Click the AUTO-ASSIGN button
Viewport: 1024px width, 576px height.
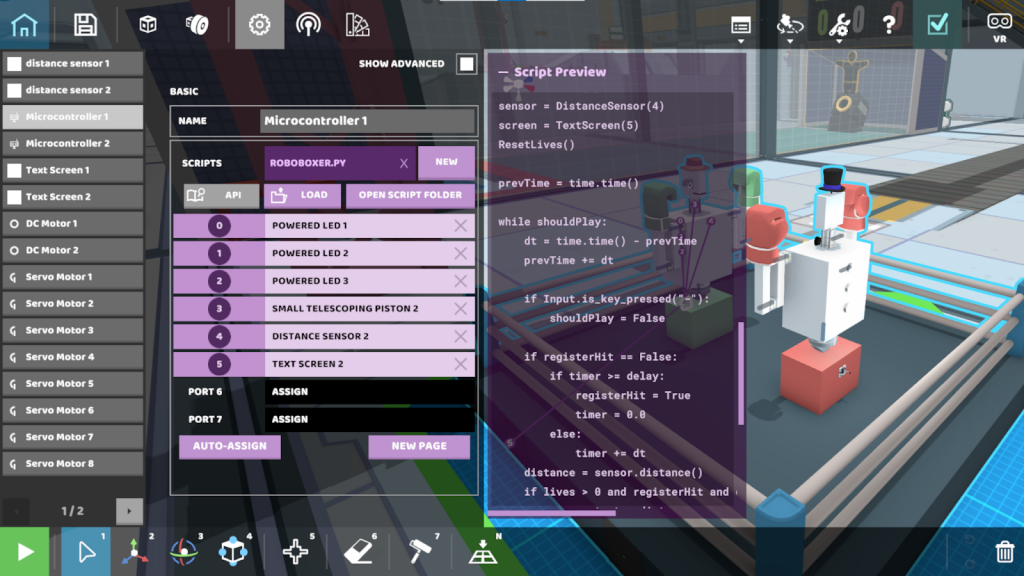229,446
